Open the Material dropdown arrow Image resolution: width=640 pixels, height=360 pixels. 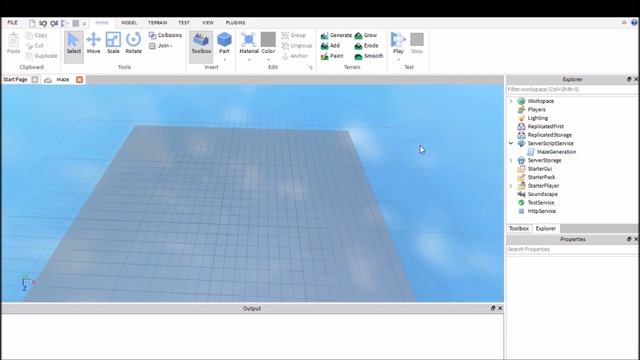click(249, 60)
